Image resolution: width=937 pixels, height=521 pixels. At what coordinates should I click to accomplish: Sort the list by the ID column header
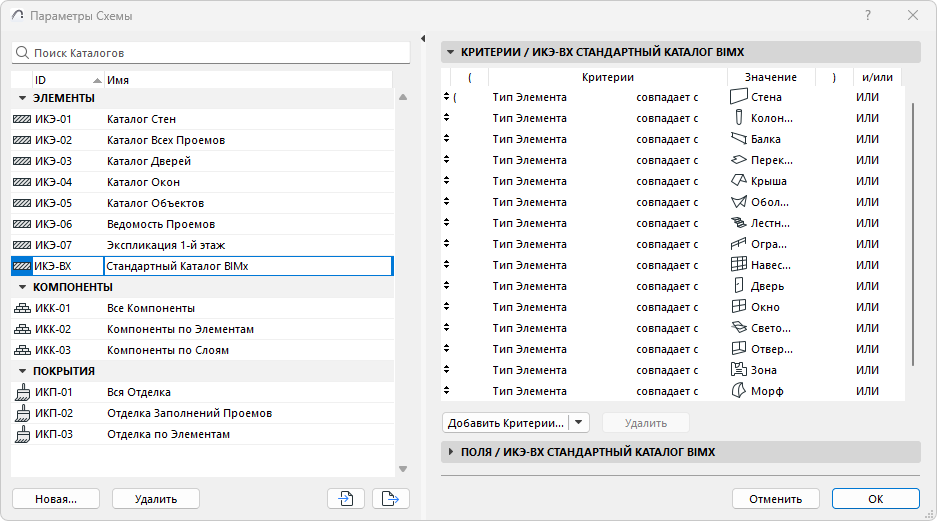[66, 79]
